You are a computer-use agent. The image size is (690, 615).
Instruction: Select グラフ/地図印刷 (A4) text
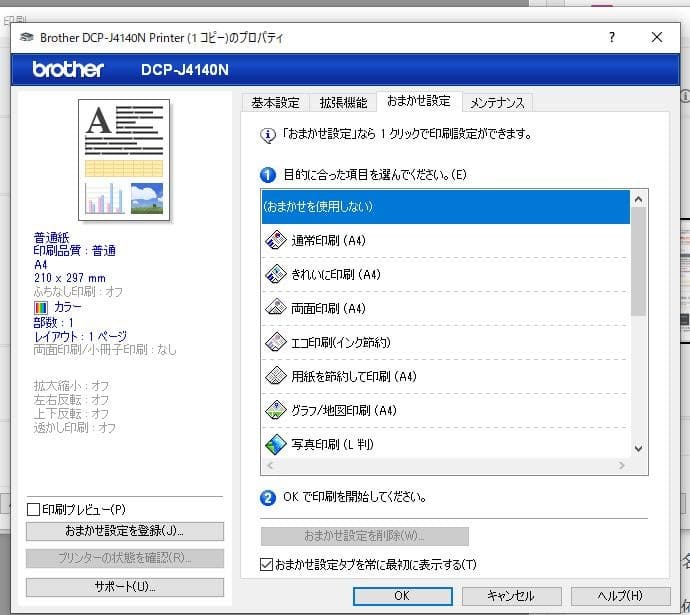click(344, 410)
